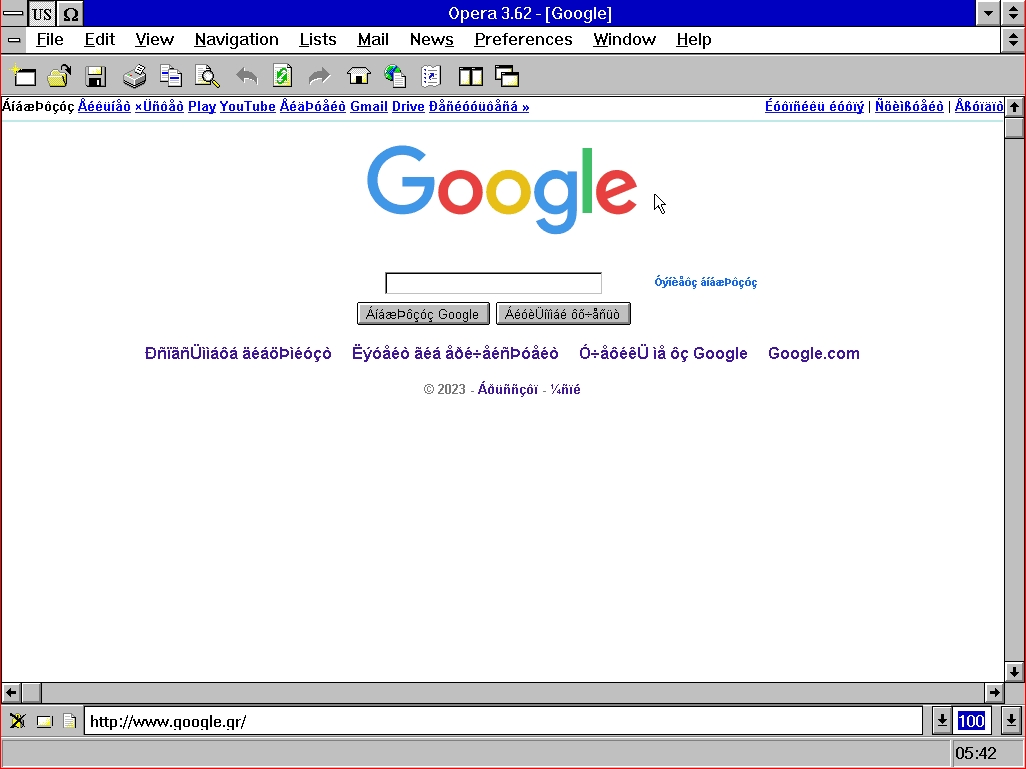Open the YouTube link
Viewport: 1026px width, 769px height.
pos(247,107)
